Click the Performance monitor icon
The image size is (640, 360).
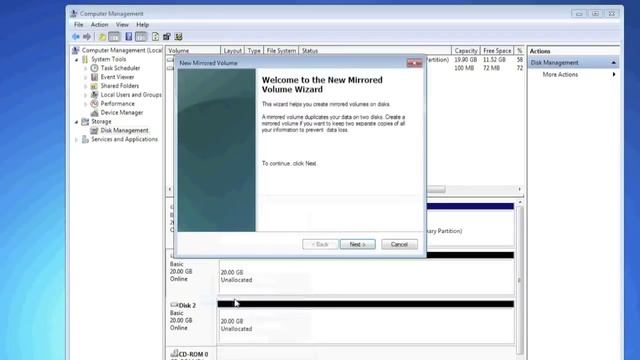tap(94, 104)
